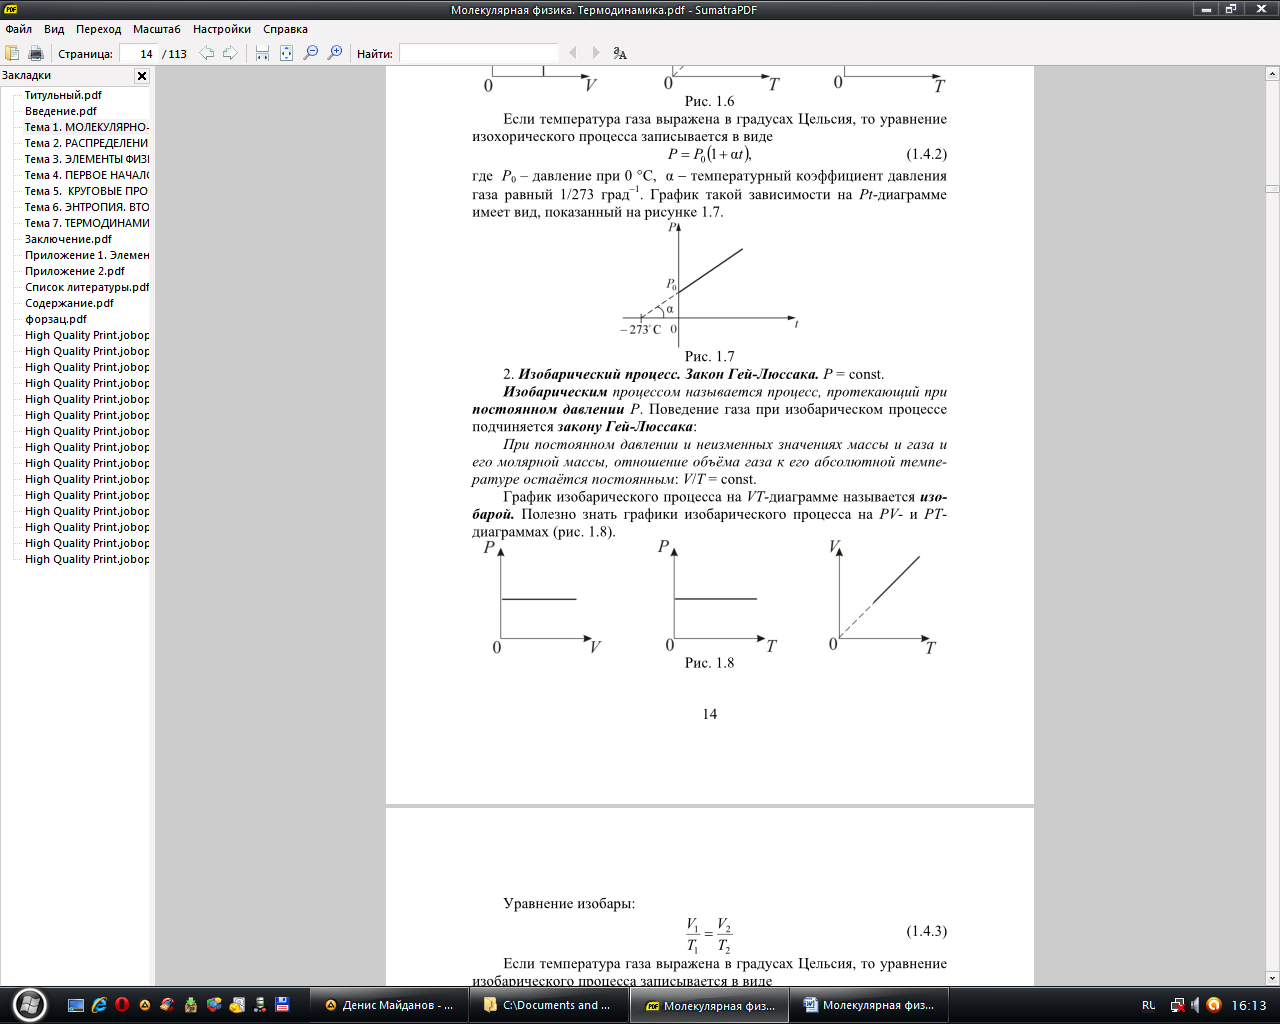Open bookmark Заключение.pdf
This screenshot has width=1280, height=1024.
[x=68, y=239]
